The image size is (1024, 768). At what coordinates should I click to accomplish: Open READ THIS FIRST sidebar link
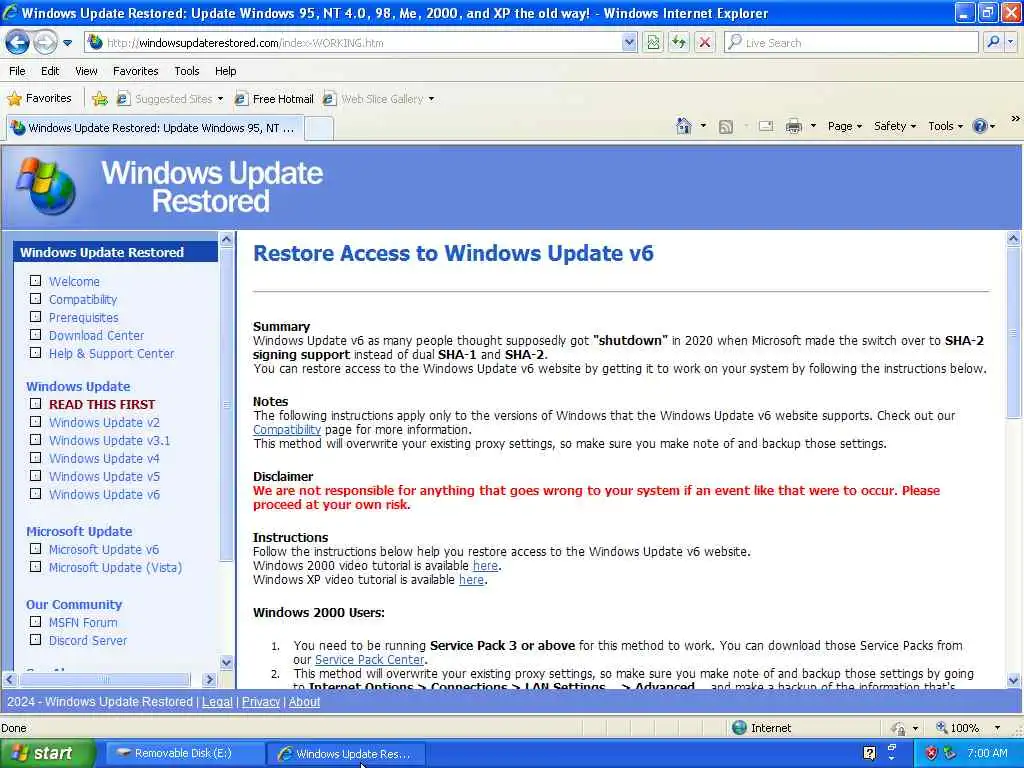[x=102, y=404]
